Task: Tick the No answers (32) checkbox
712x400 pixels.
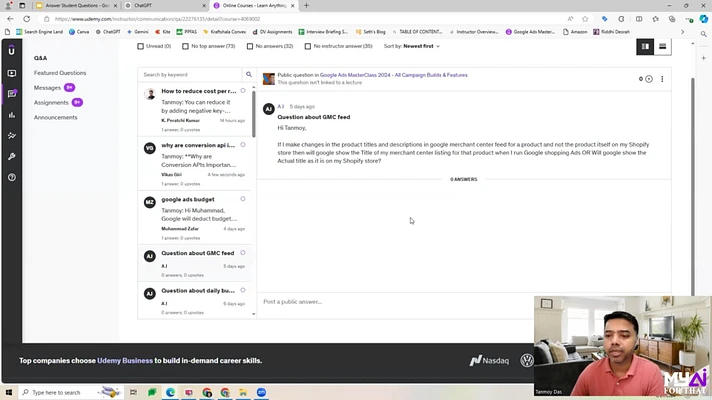Action: (250, 46)
